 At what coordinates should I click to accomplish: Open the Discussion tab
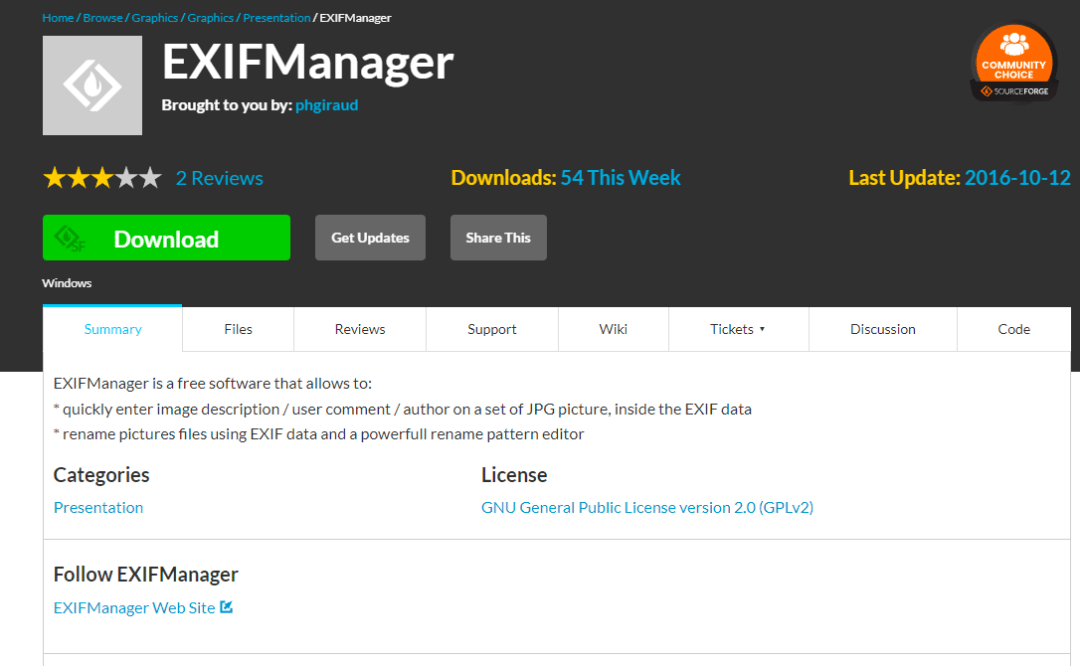[883, 329]
